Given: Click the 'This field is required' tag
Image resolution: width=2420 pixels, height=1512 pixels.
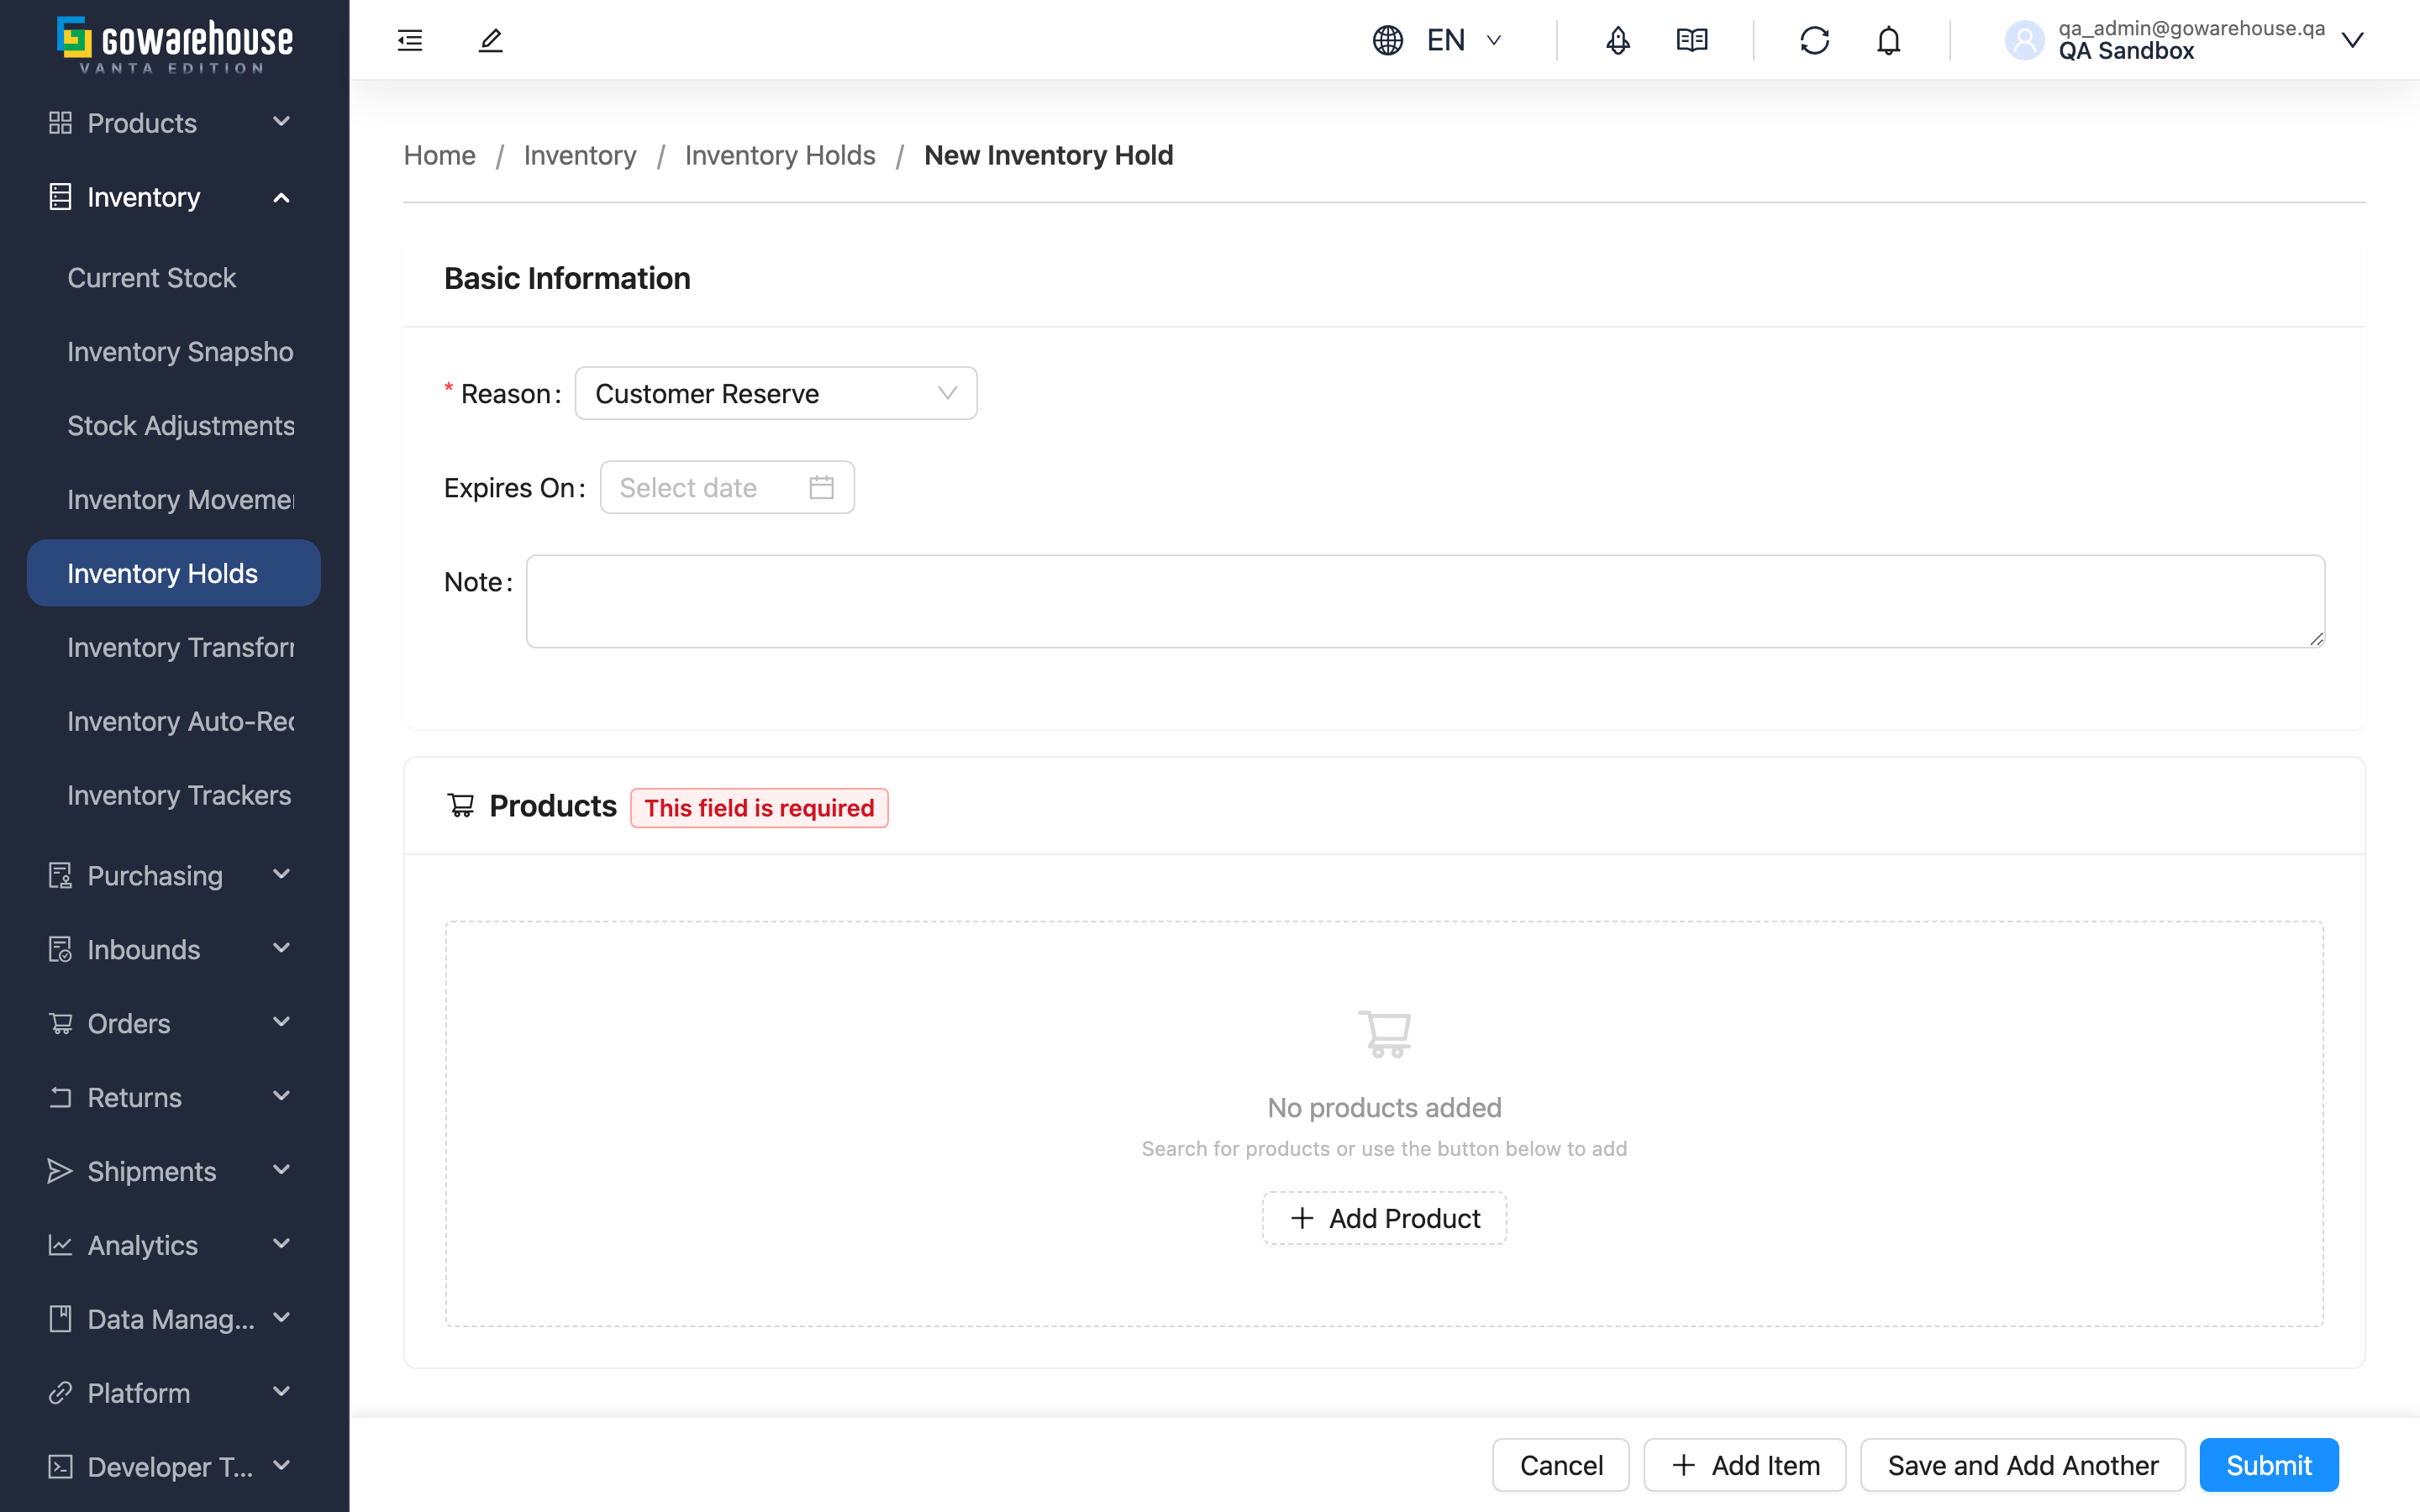Looking at the screenshot, I should click(759, 807).
